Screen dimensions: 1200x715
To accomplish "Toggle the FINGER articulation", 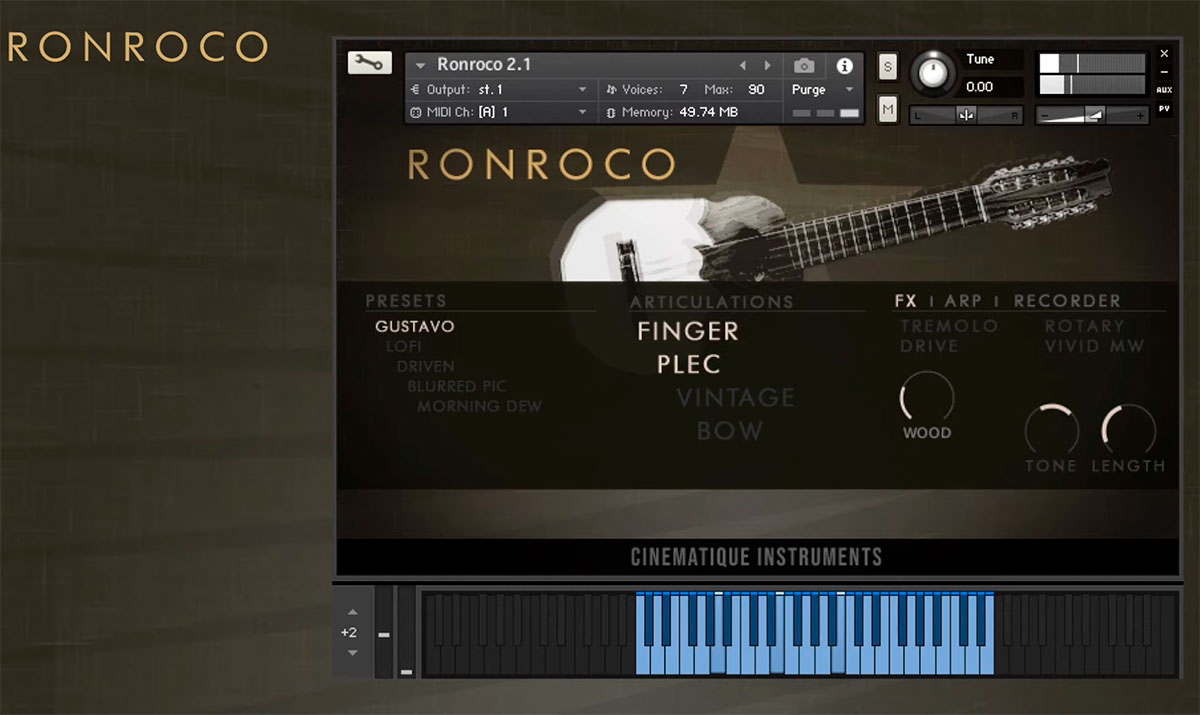I will [x=688, y=330].
